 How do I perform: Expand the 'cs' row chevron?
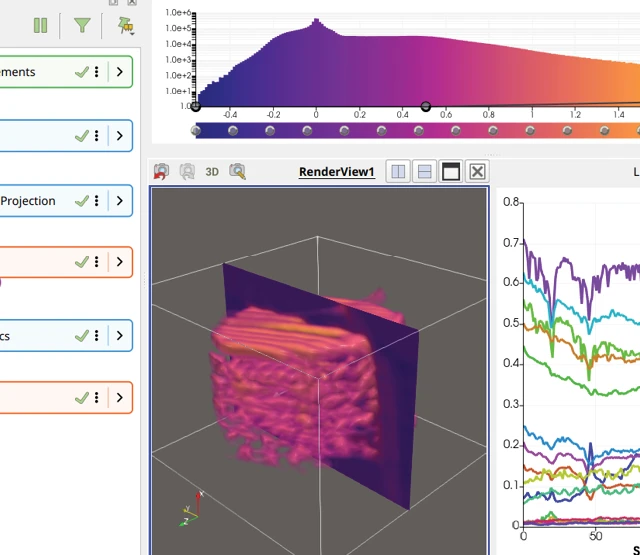pyautogui.click(x=120, y=335)
